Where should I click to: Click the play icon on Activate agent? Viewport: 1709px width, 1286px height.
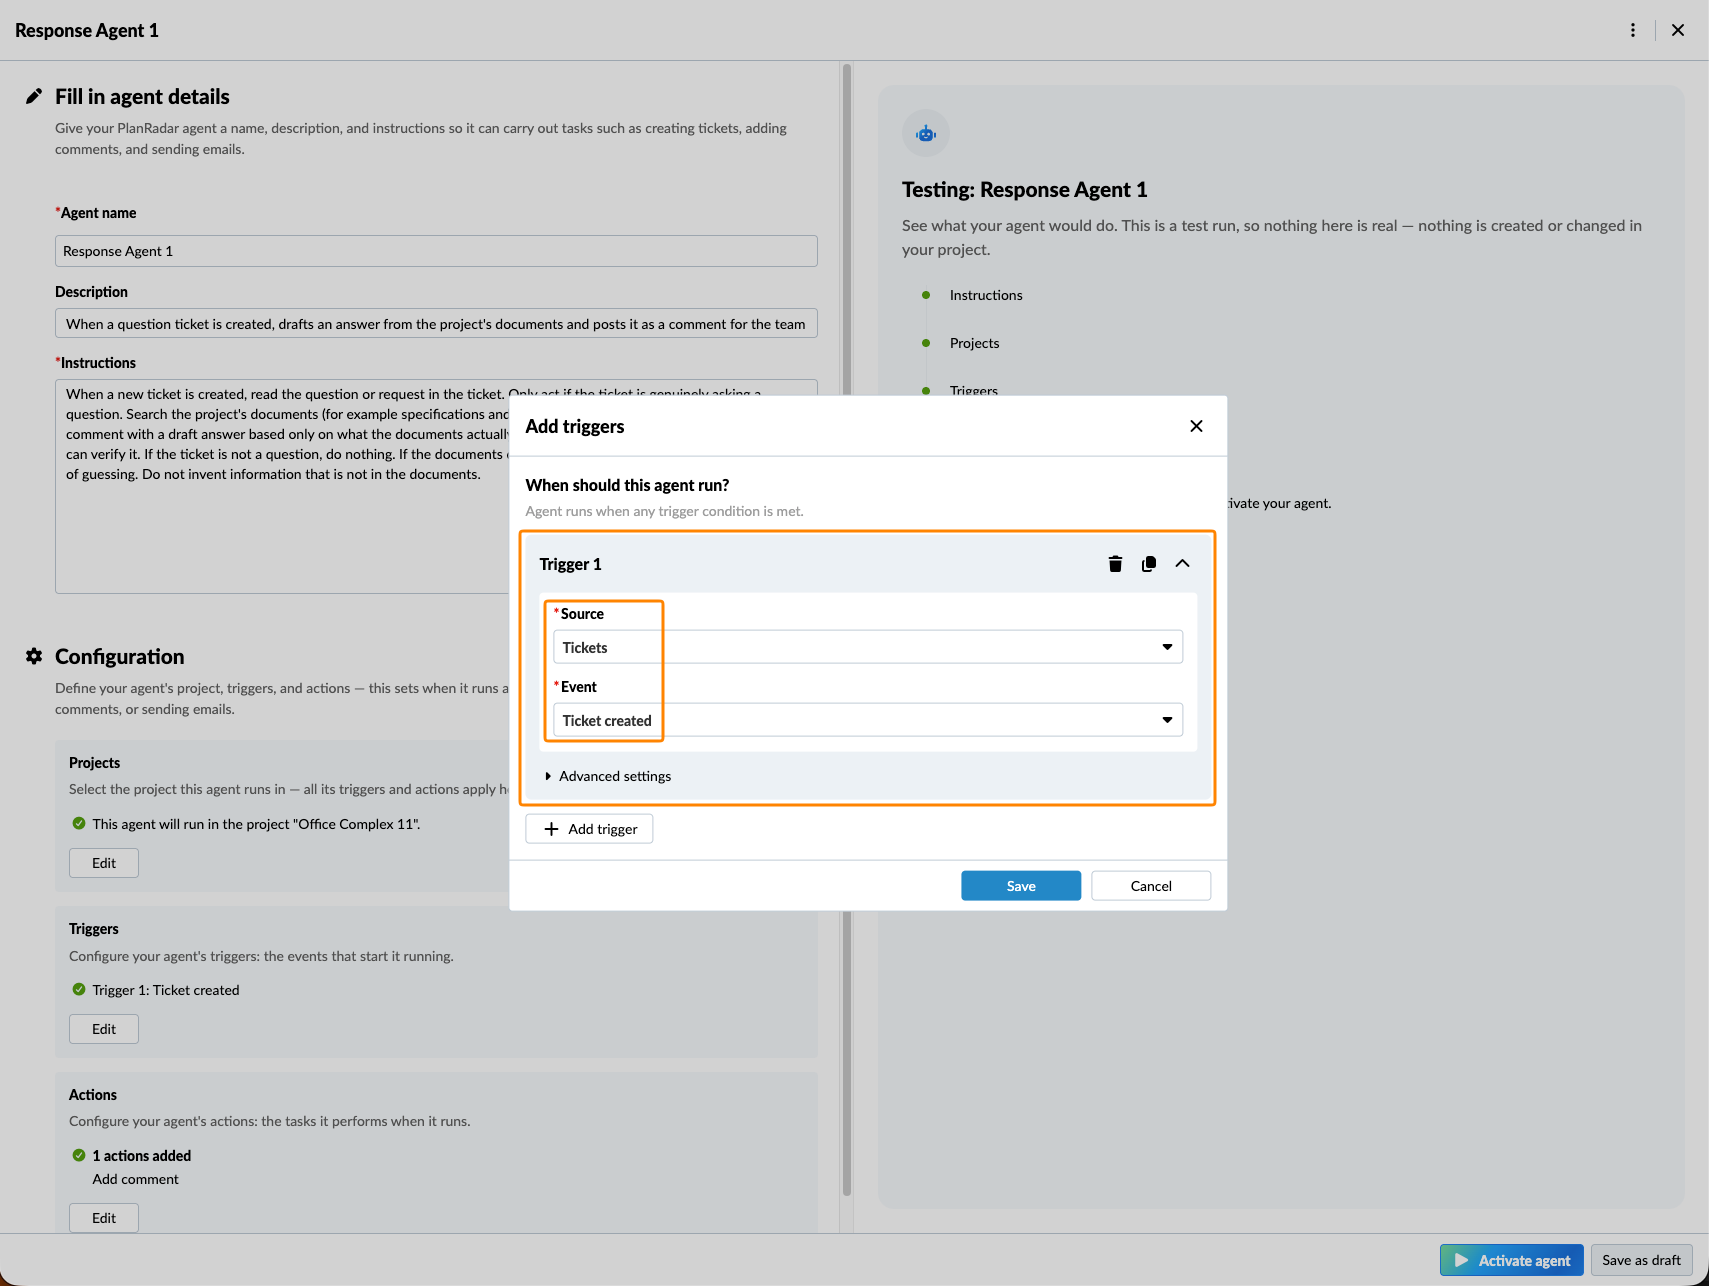1461,1260
